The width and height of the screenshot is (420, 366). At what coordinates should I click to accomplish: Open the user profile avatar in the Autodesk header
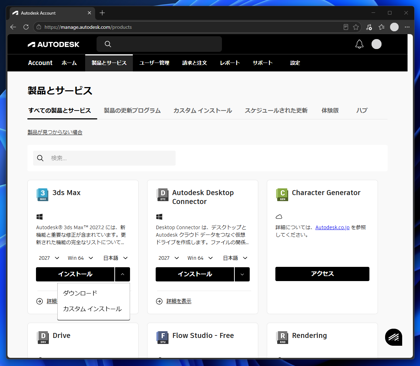pyautogui.click(x=377, y=44)
